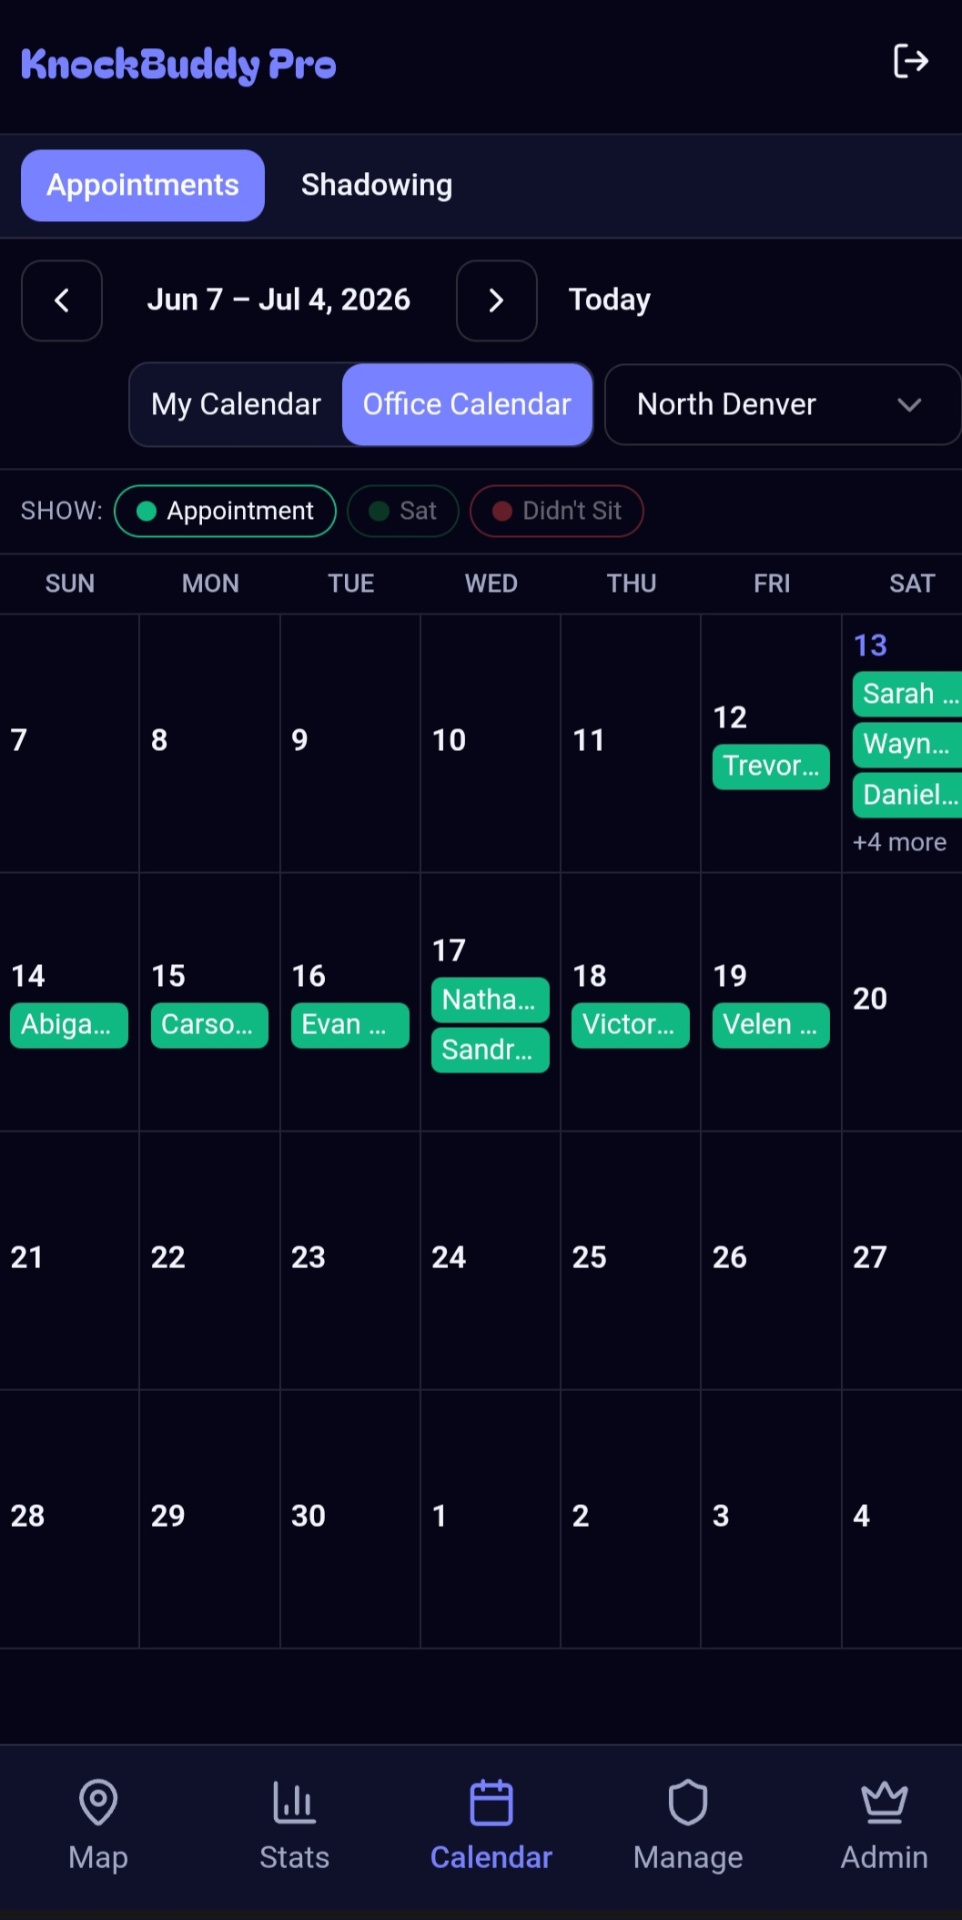Select the June 10 day cell

point(490,743)
